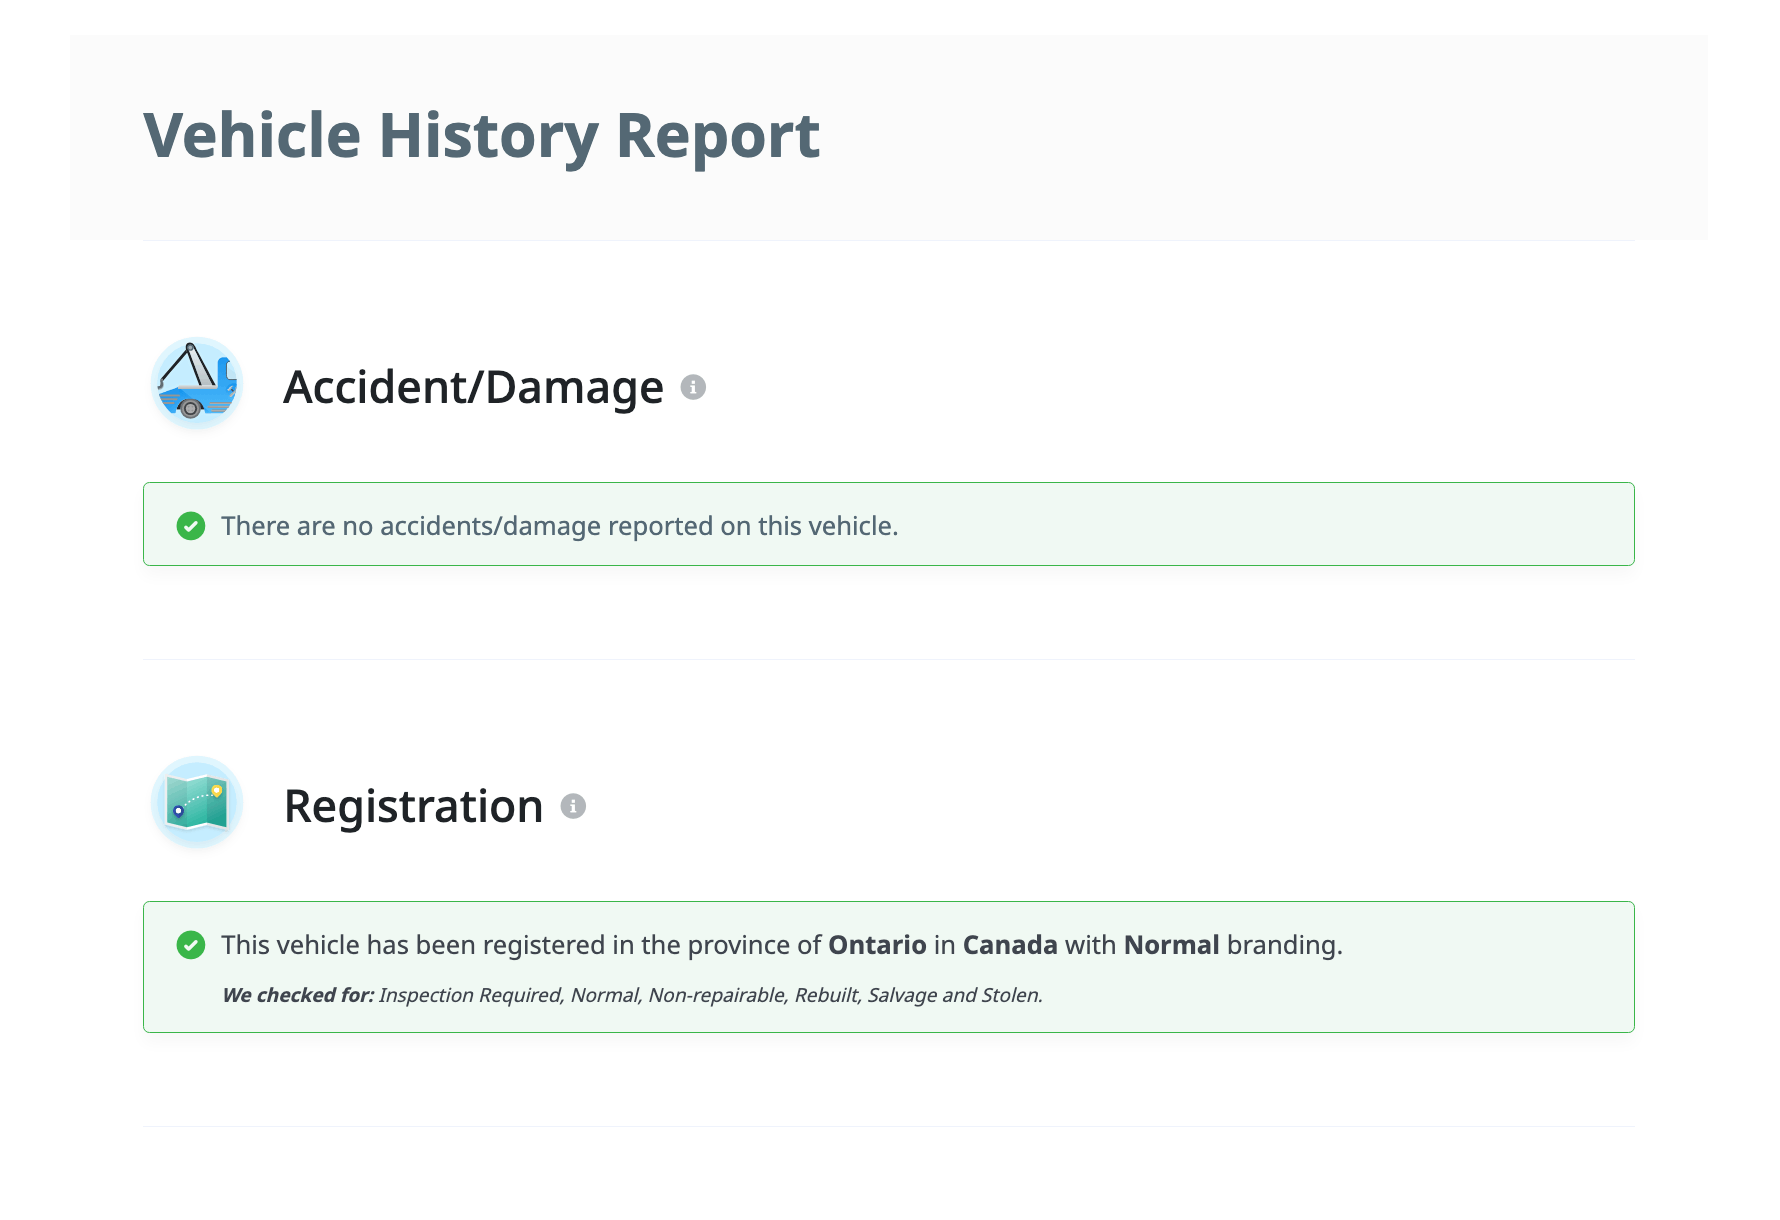Click the bold Normal branding status
1780x1220 pixels.
tap(1171, 945)
